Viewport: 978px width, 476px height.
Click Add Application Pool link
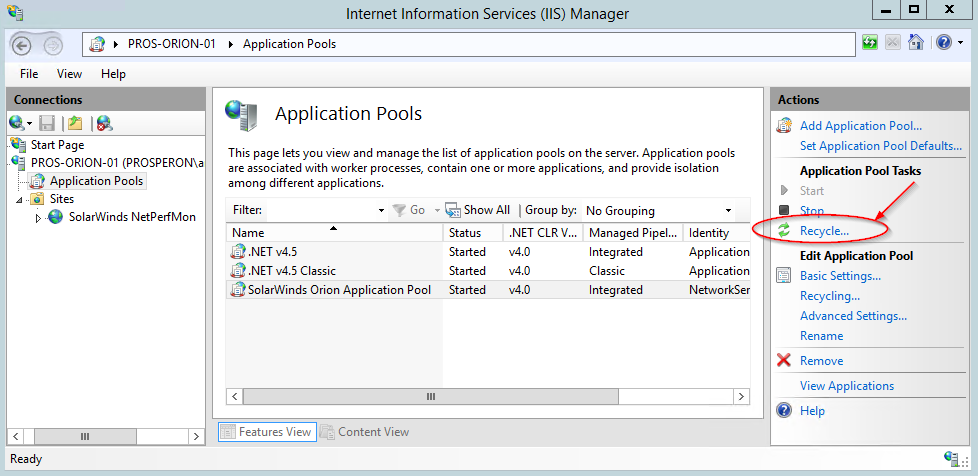(x=861, y=125)
